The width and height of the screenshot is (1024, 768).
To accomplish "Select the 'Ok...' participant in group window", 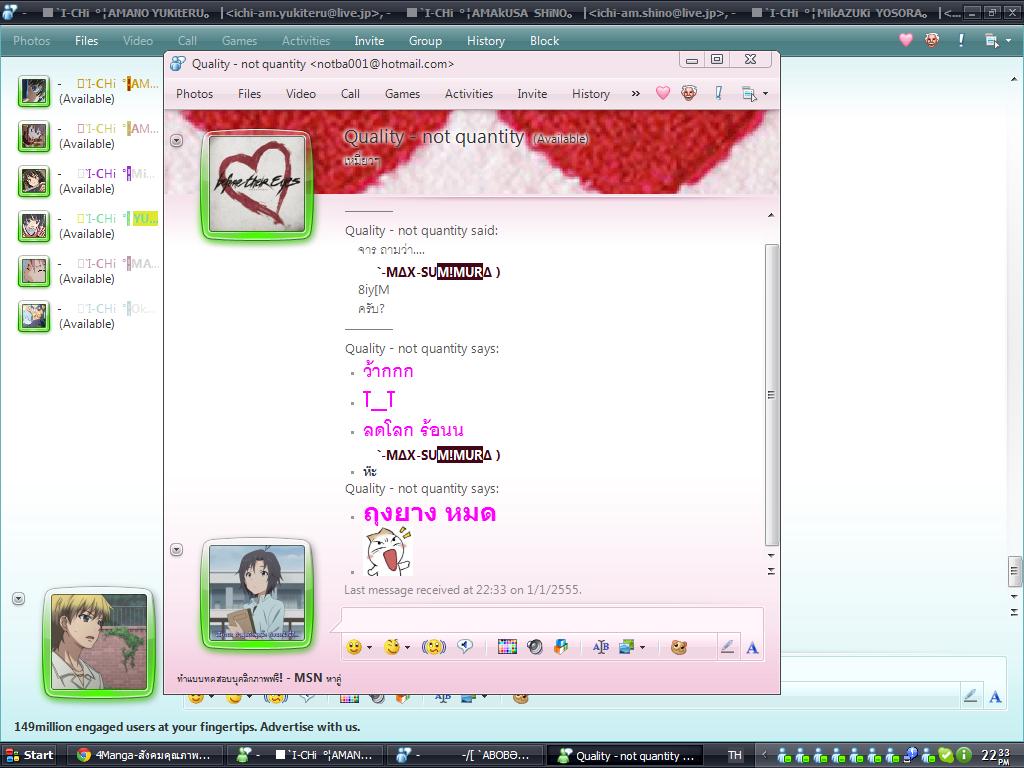I will tap(87, 316).
